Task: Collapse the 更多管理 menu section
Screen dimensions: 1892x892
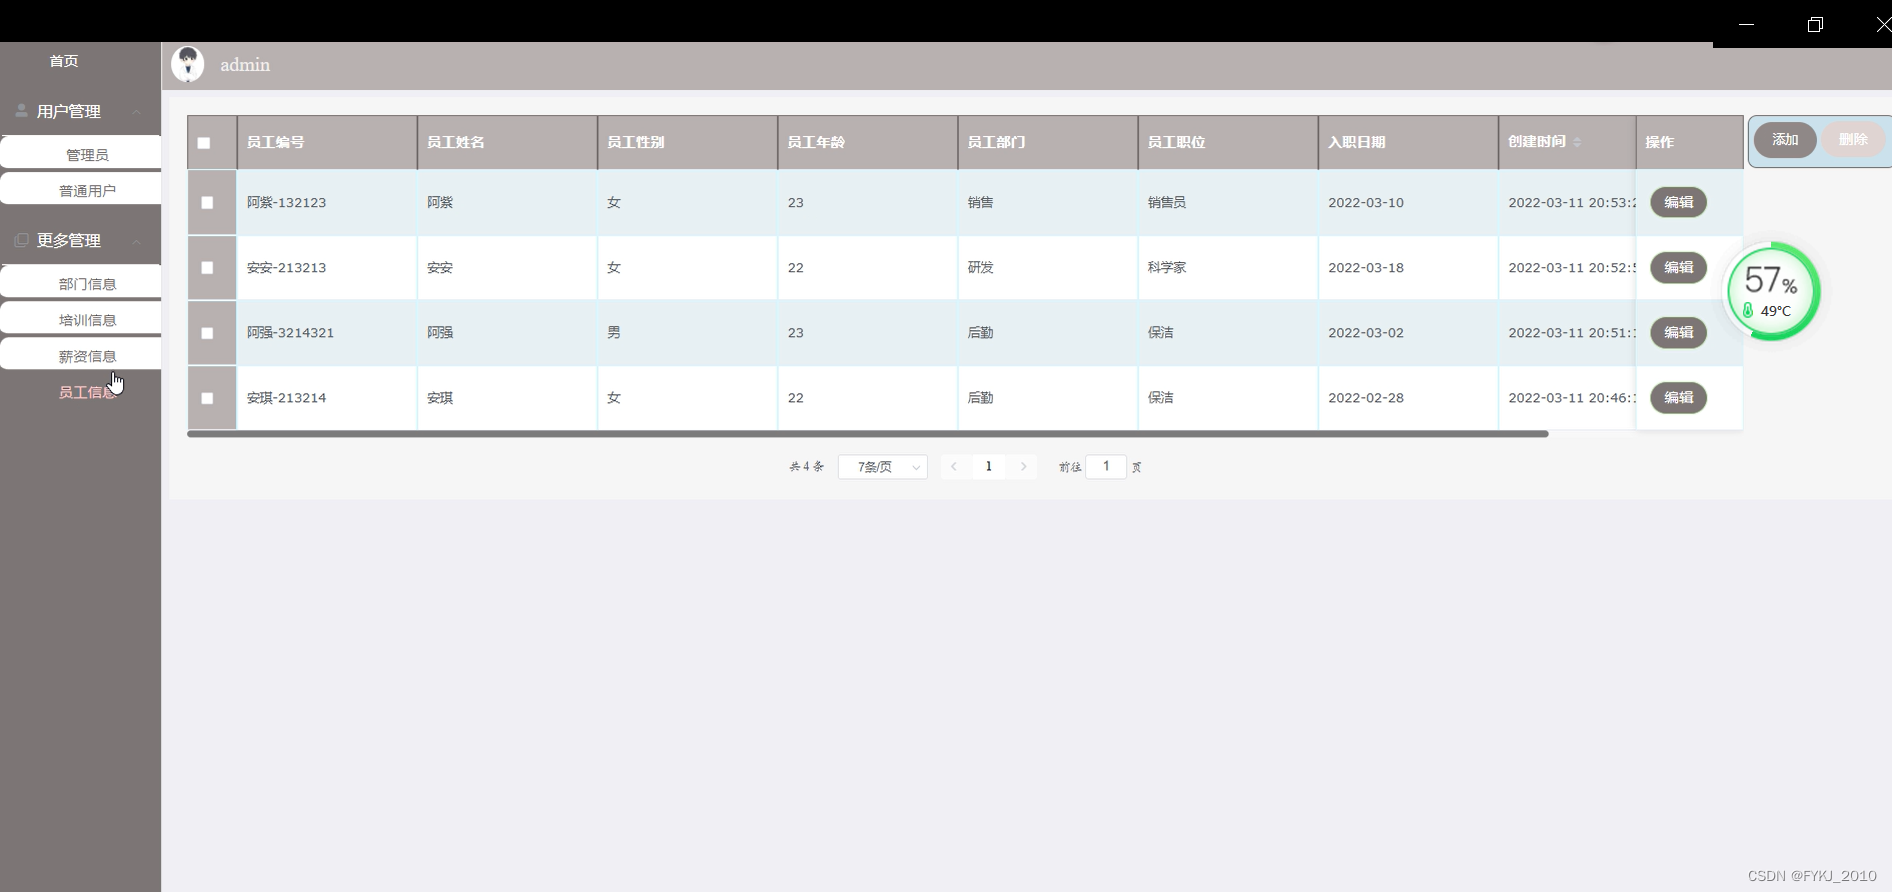Action: [137, 241]
